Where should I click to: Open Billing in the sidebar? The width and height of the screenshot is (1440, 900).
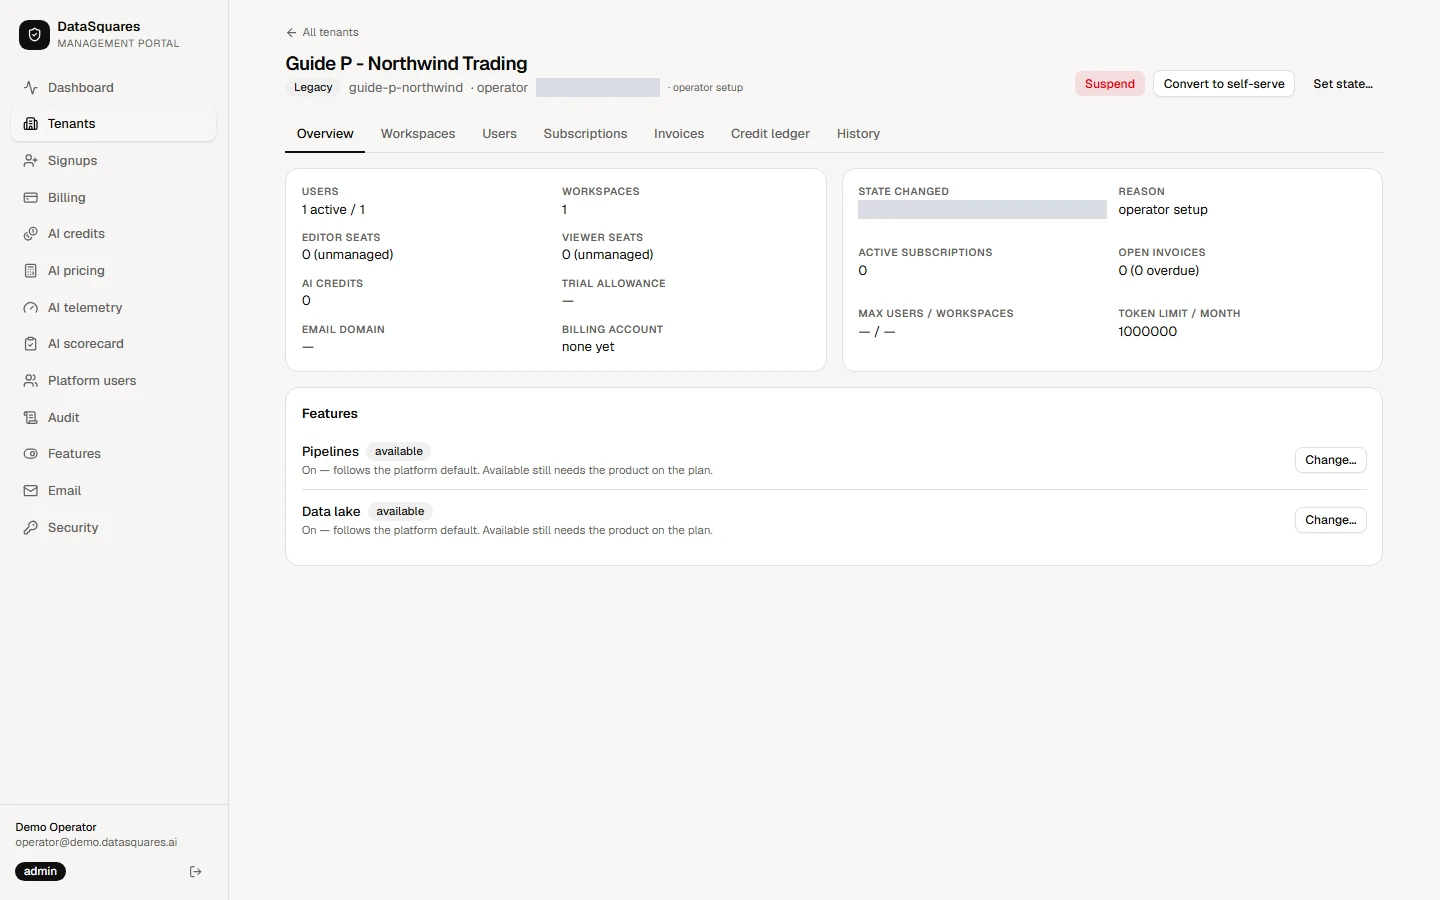point(114,198)
